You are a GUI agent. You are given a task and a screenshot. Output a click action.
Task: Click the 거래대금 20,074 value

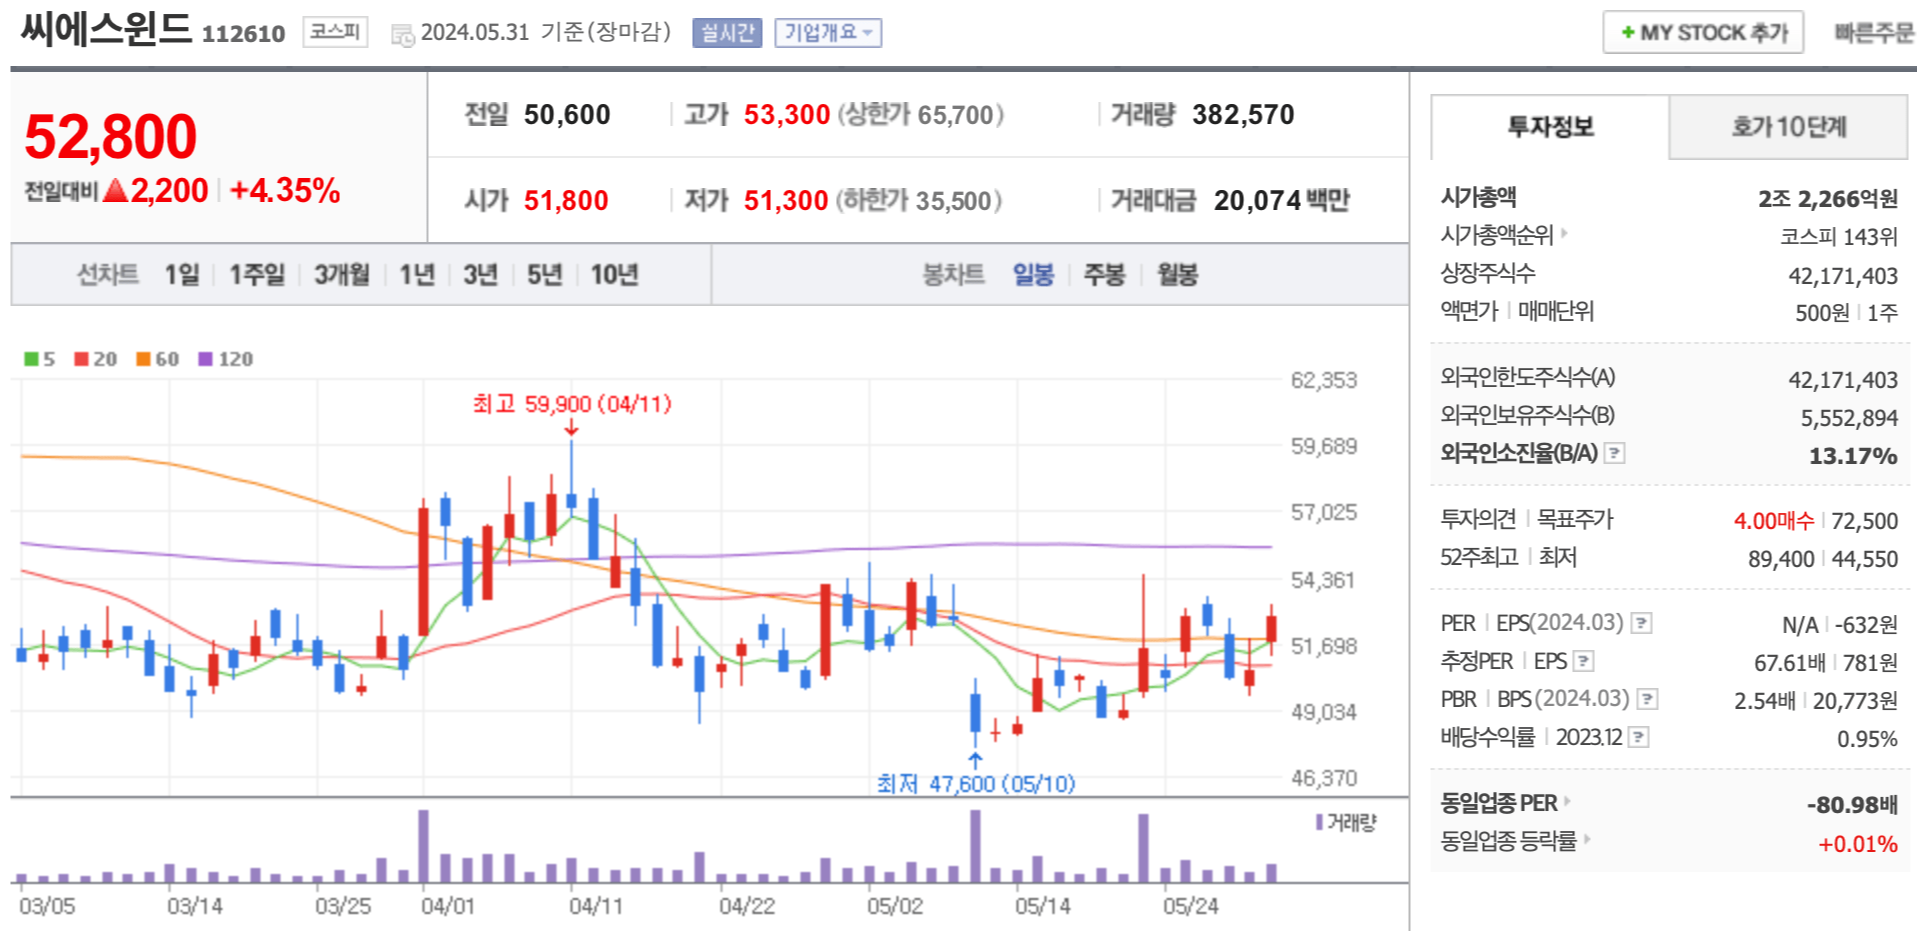[1257, 201]
